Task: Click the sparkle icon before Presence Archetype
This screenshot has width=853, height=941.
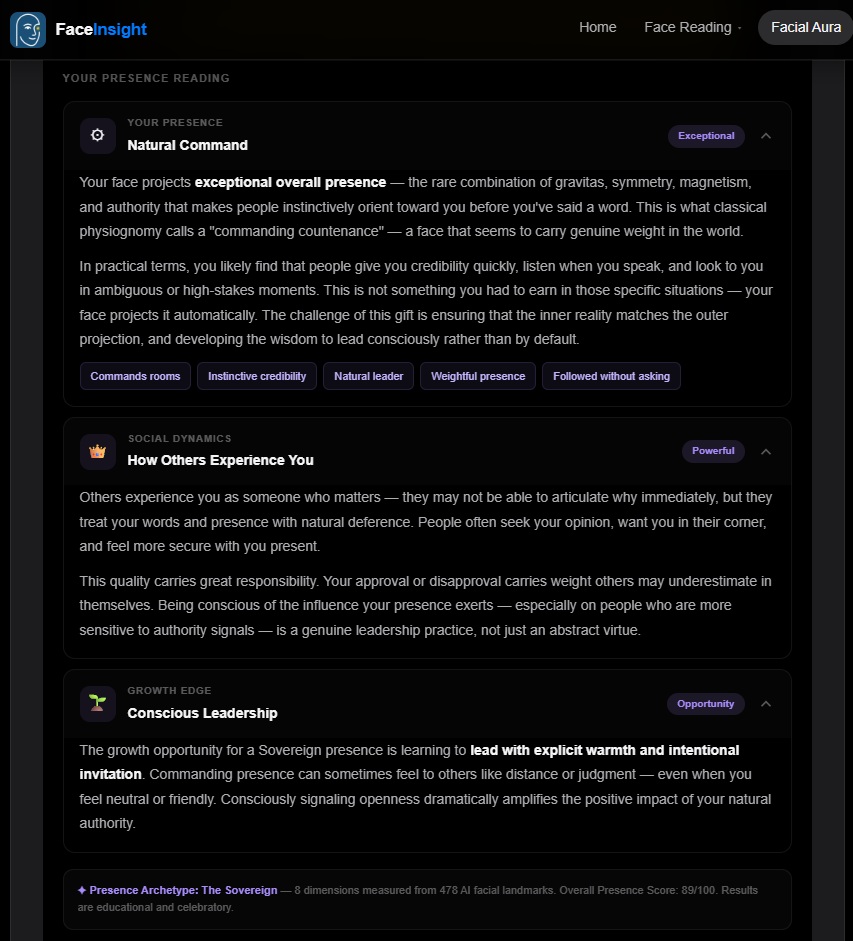Action: coord(82,890)
